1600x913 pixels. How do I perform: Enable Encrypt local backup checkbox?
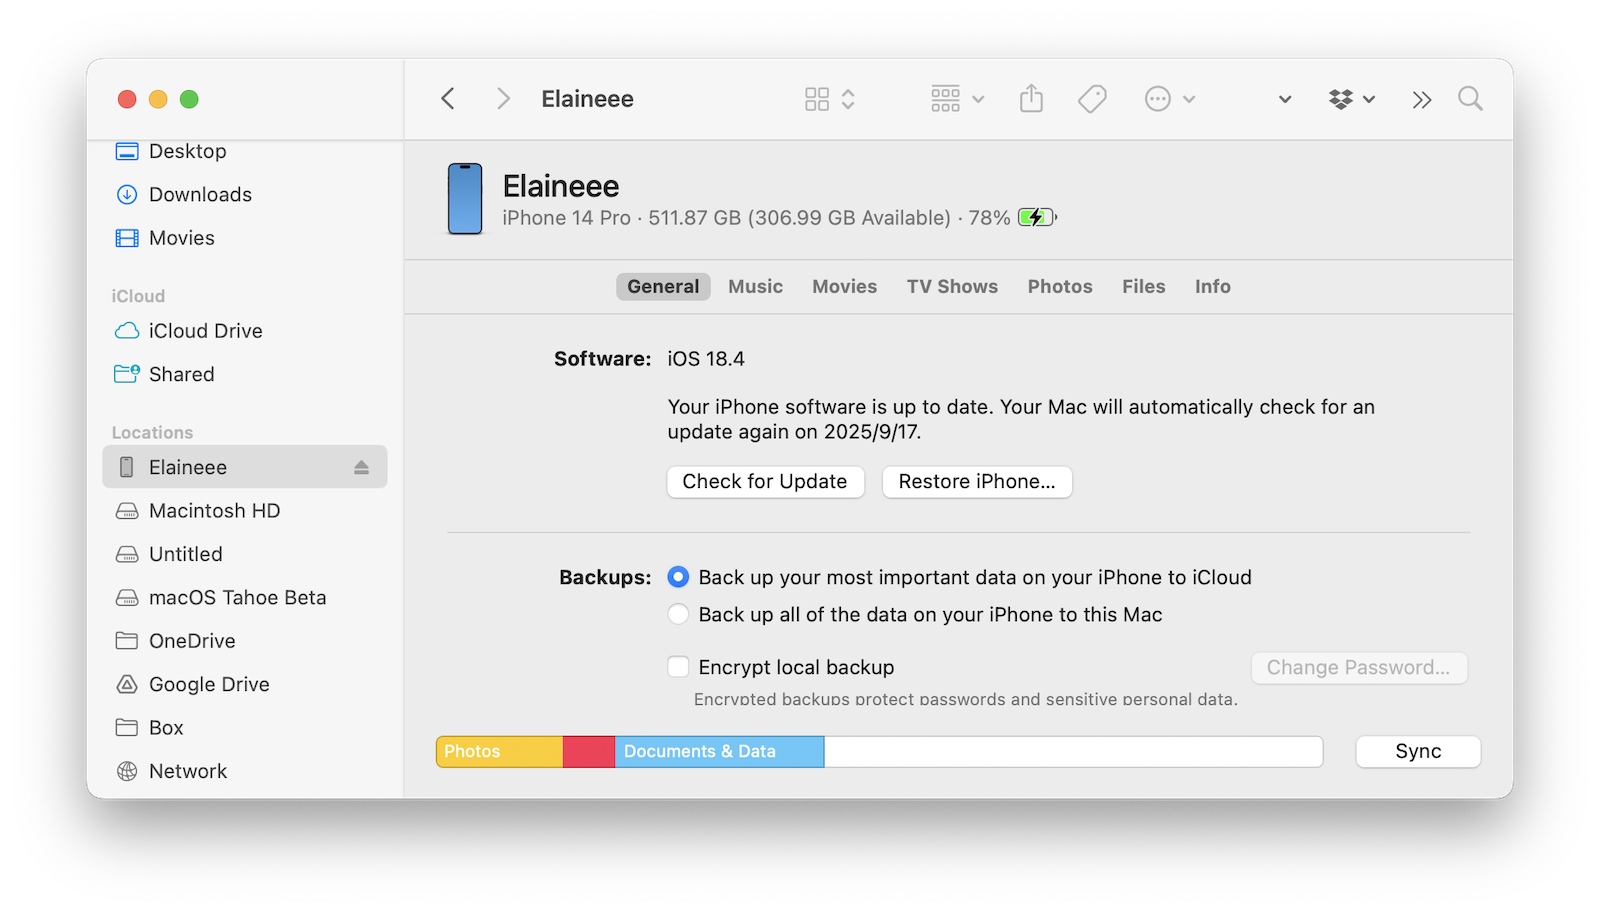678,667
